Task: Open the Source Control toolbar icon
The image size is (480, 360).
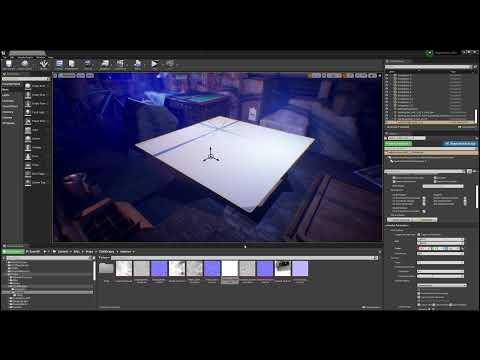Action: pyautogui.click(x=25, y=64)
